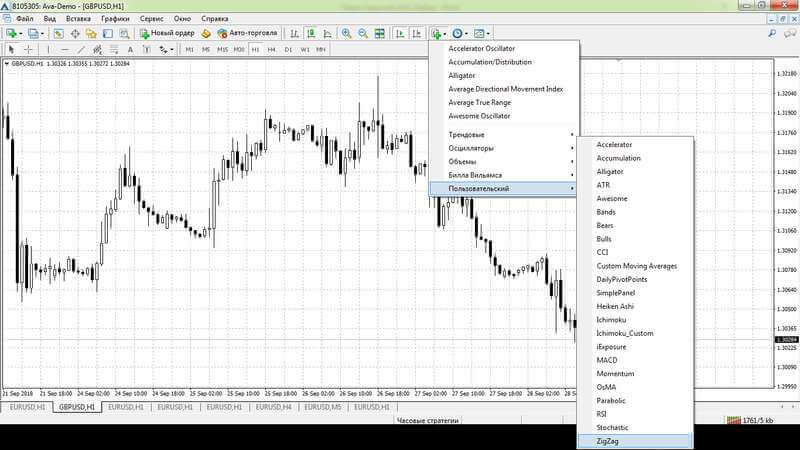Viewport: 800px width, 450px height.
Task: Show the Market Watch window icon
Action: coord(59,34)
